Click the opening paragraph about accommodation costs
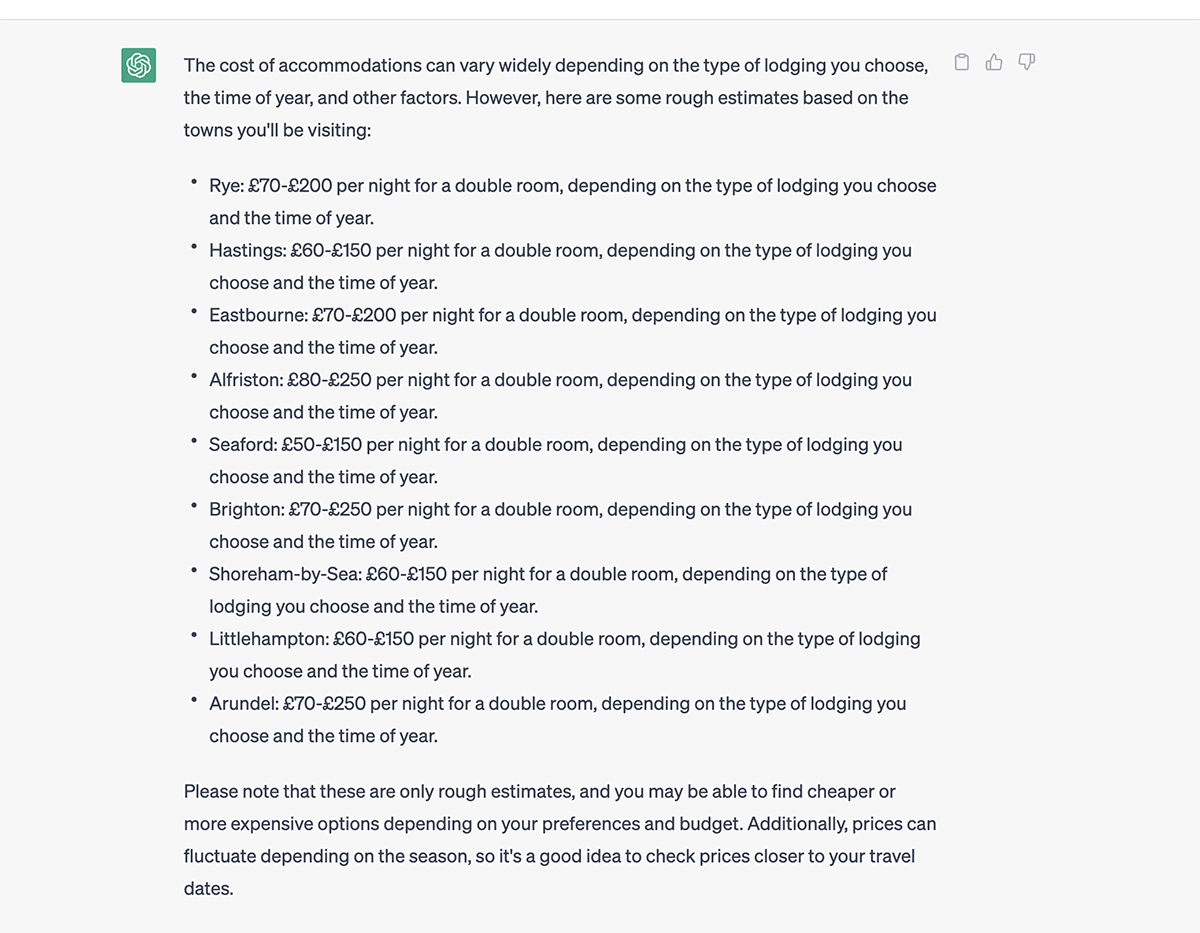This screenshot has width=1200, height=933. pos(556,98)
